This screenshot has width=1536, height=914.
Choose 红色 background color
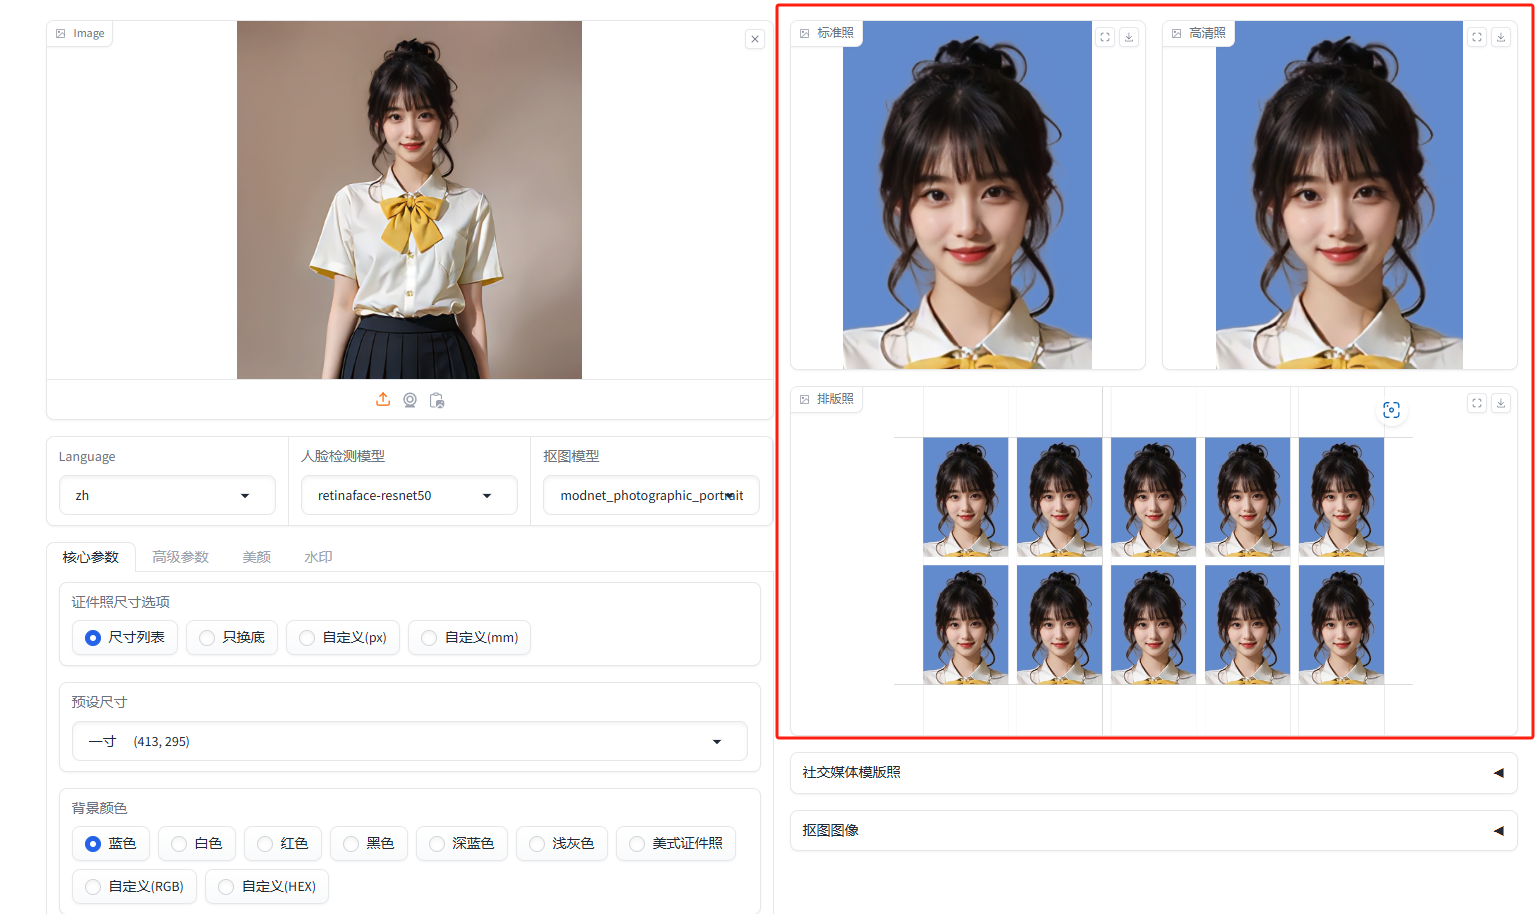283,843
